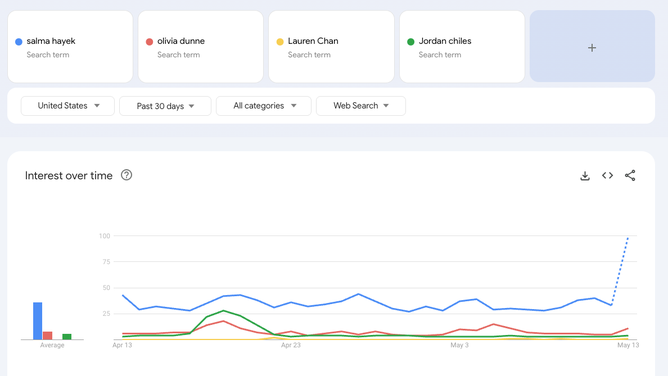Select the red average bar
This screenshot has height=376, width=668.
(x=48, y=336)
